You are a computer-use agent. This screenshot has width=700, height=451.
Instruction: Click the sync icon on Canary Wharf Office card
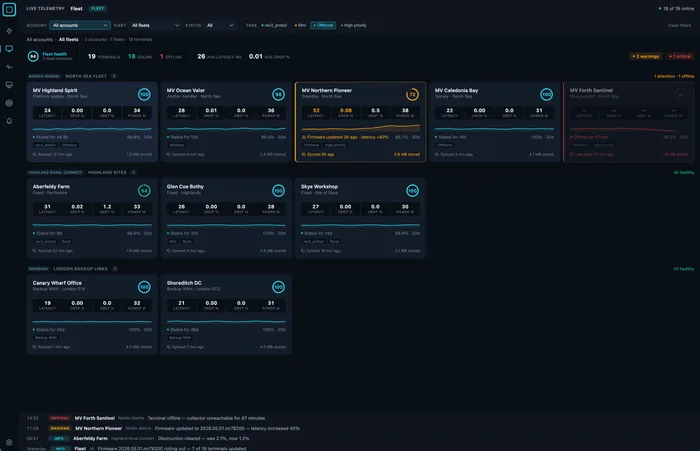click(35, 347)
